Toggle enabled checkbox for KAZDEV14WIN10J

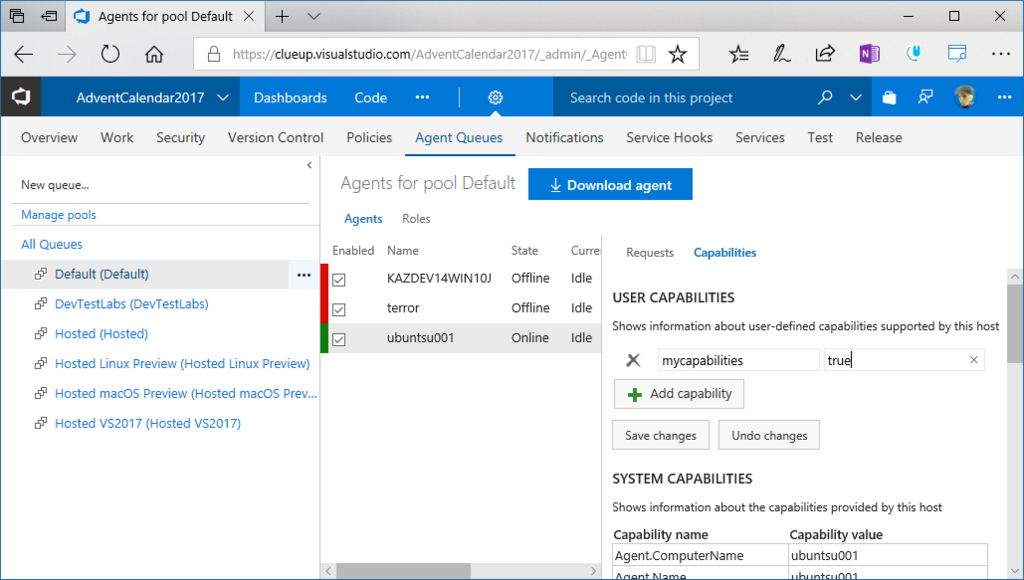[x=338, y=280]
